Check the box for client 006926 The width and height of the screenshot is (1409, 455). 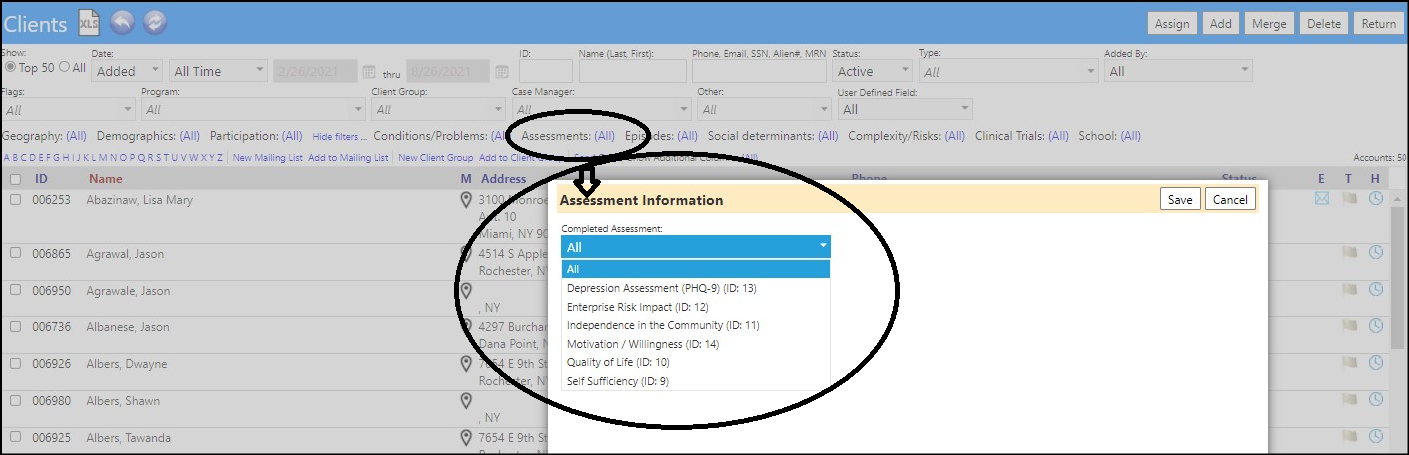15,364
